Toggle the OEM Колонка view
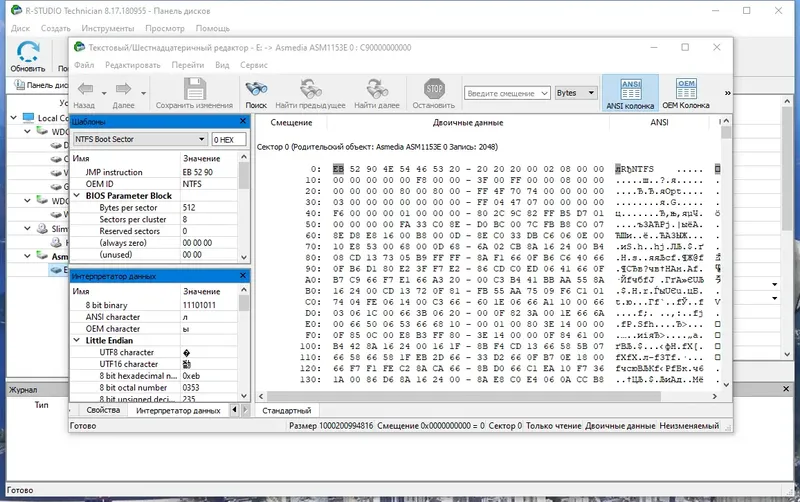 click(x=686, y=93)
